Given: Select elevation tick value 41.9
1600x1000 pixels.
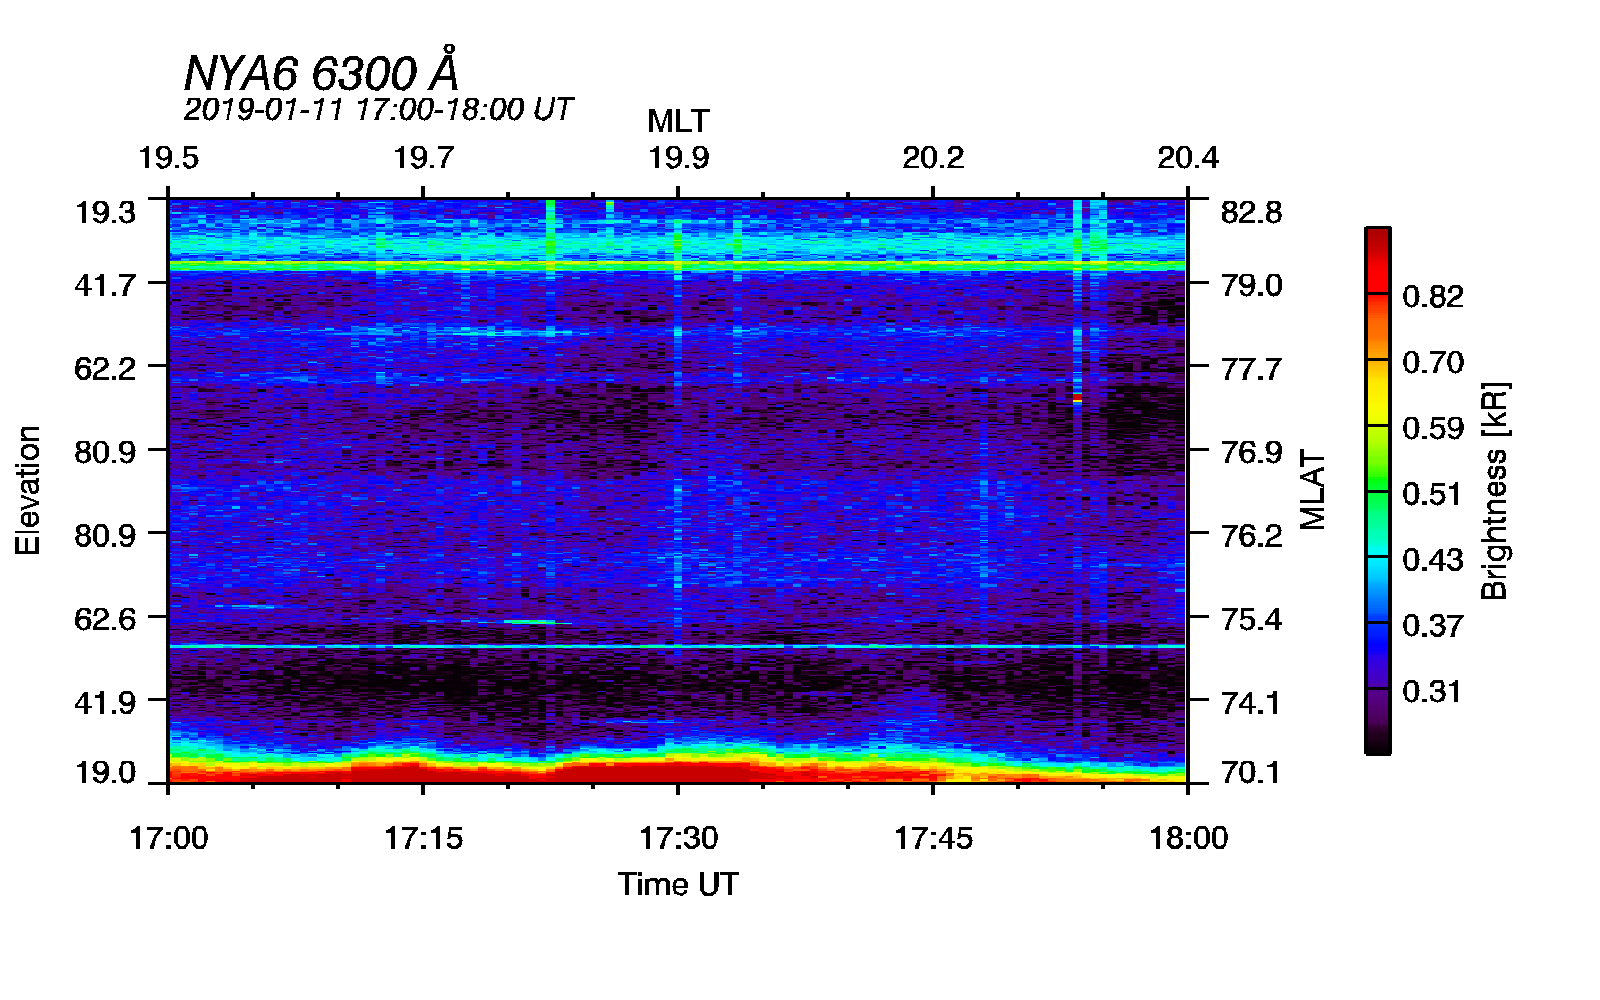Looking at the screenshot, I should click(105, 702).
